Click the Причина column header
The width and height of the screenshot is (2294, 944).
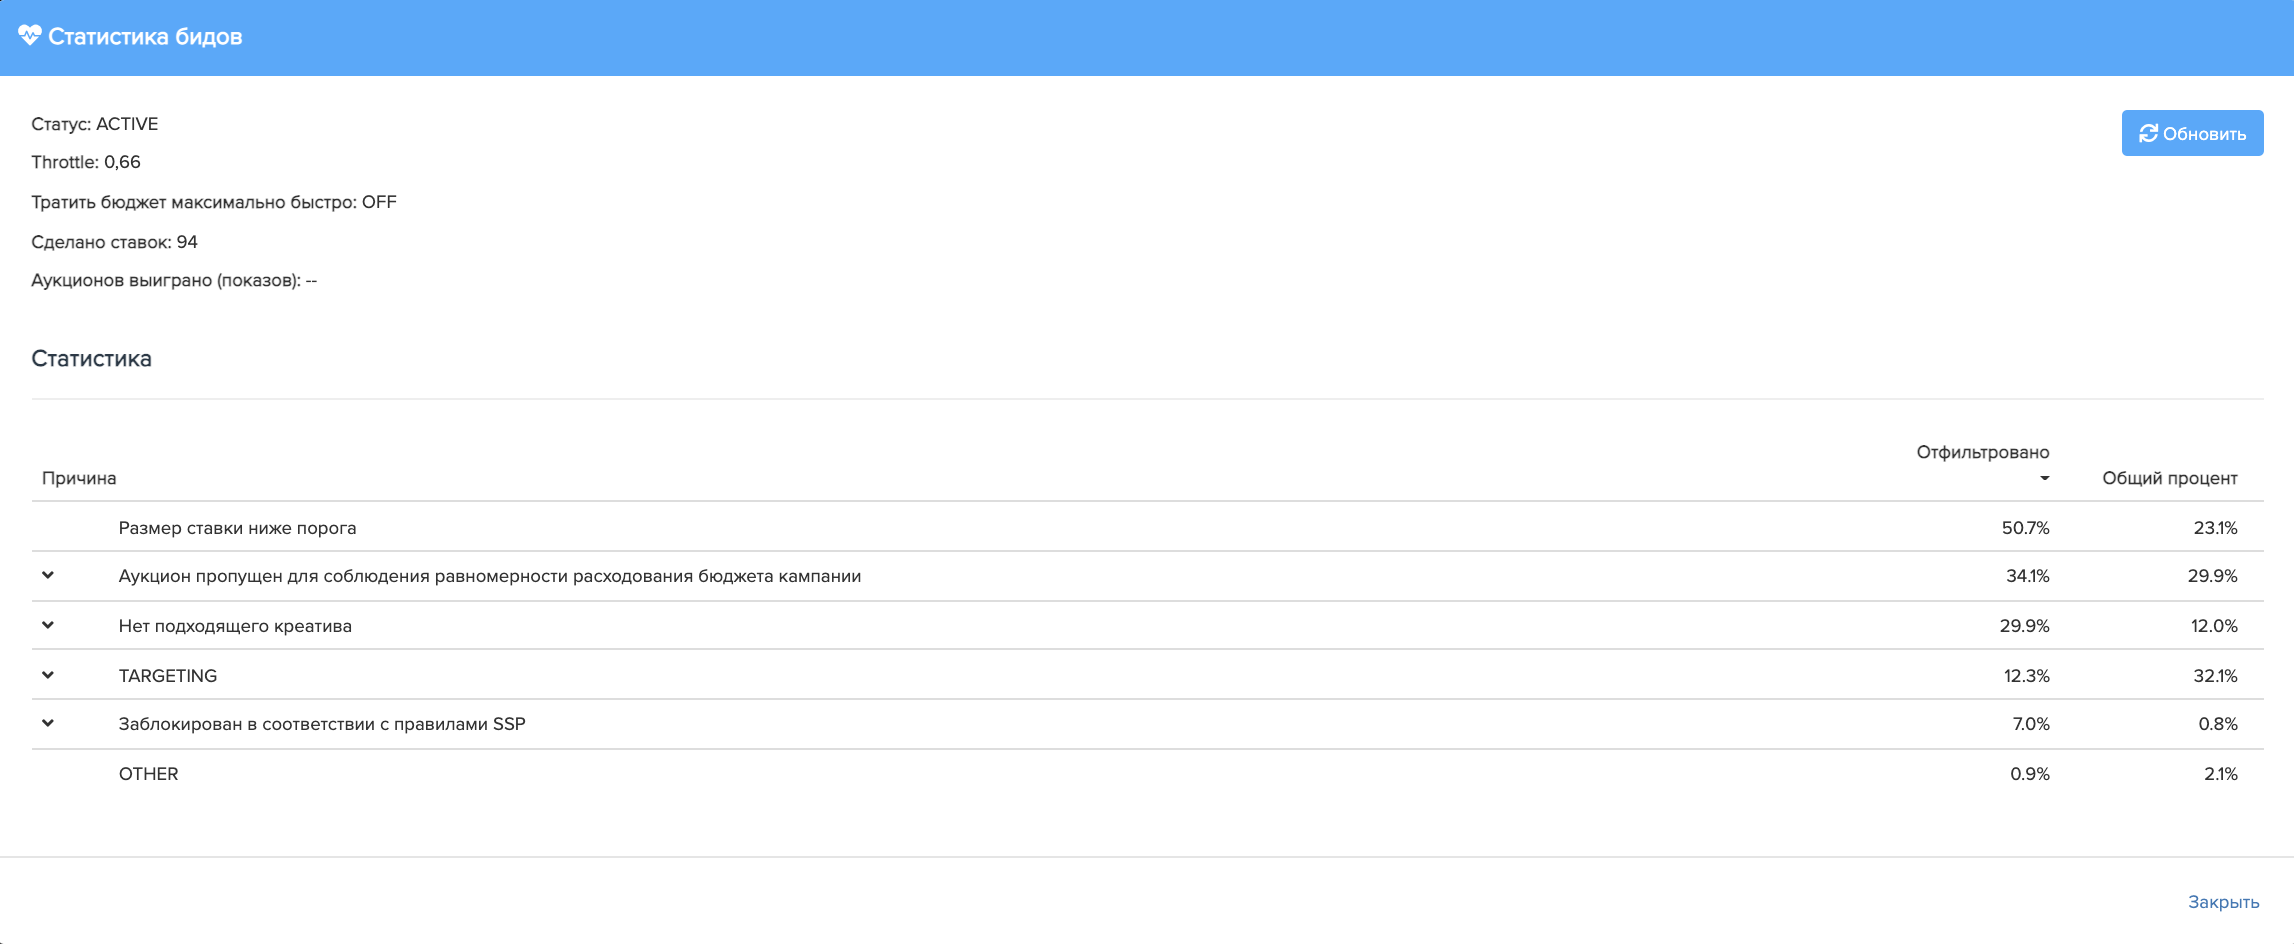pyautogui.click(x=79, y=478)
